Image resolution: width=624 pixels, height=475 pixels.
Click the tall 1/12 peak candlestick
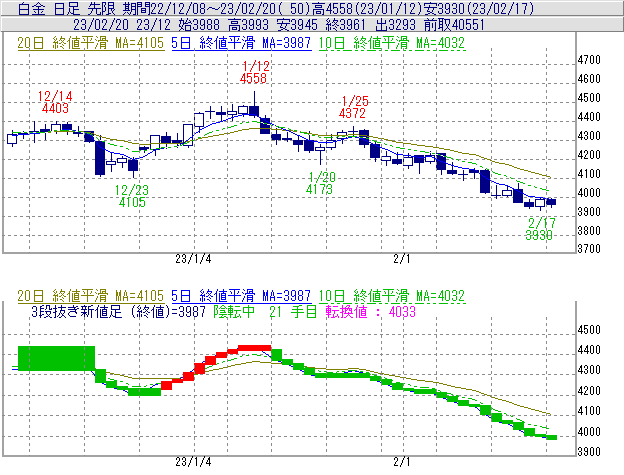[x=254, y=104]
